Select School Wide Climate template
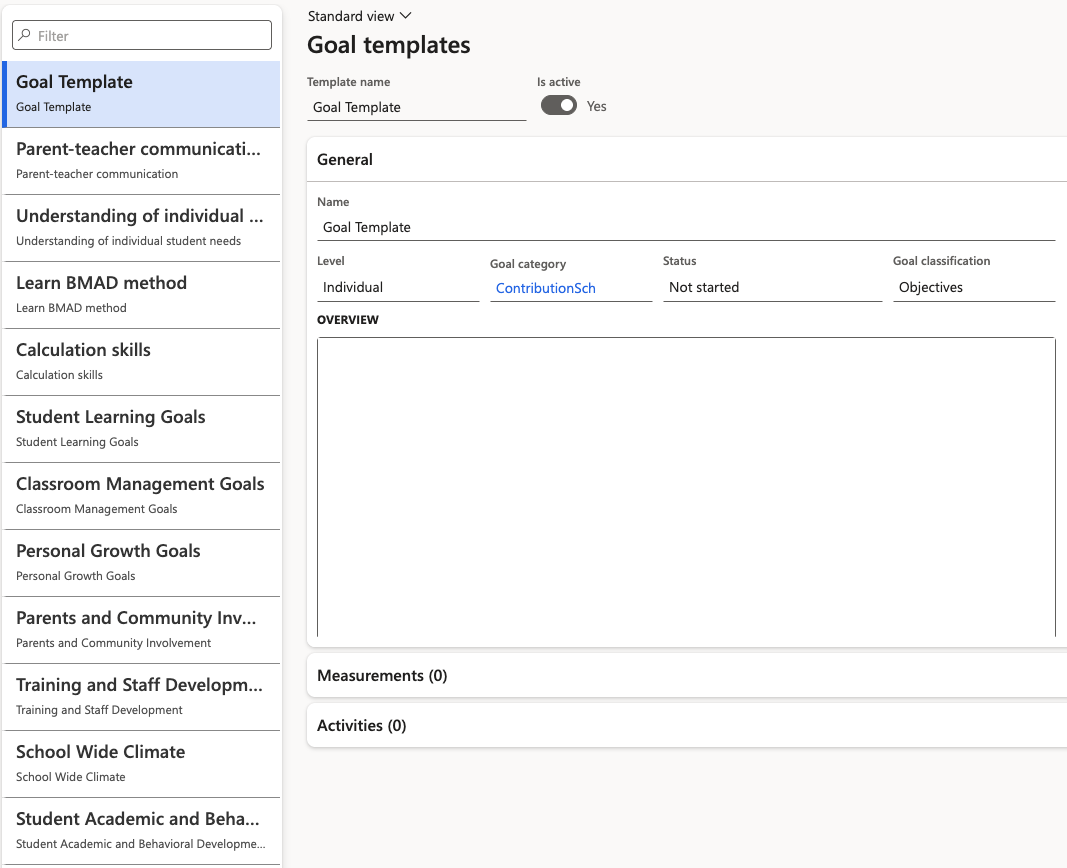The height and width of the screenshot is (868, 1067). (x=142, y=764)
